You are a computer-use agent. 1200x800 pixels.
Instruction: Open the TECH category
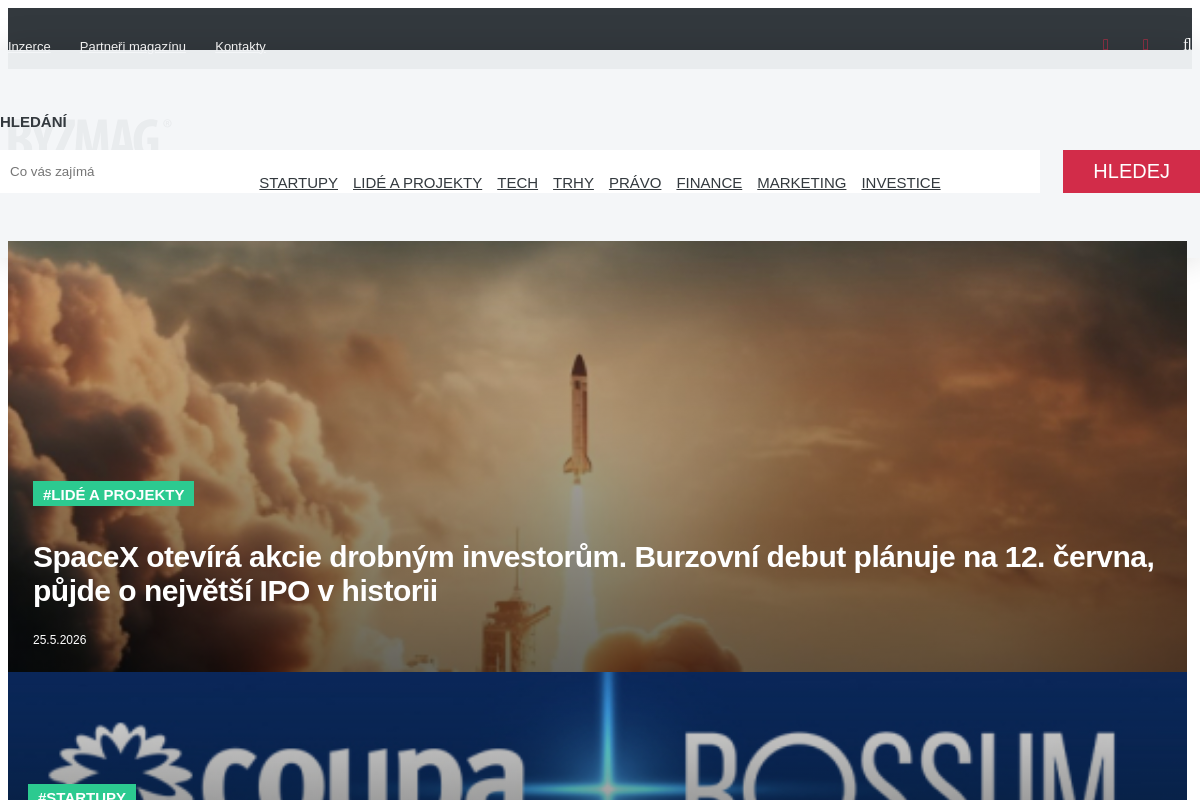pyautogui.click(x=517, y=182)
